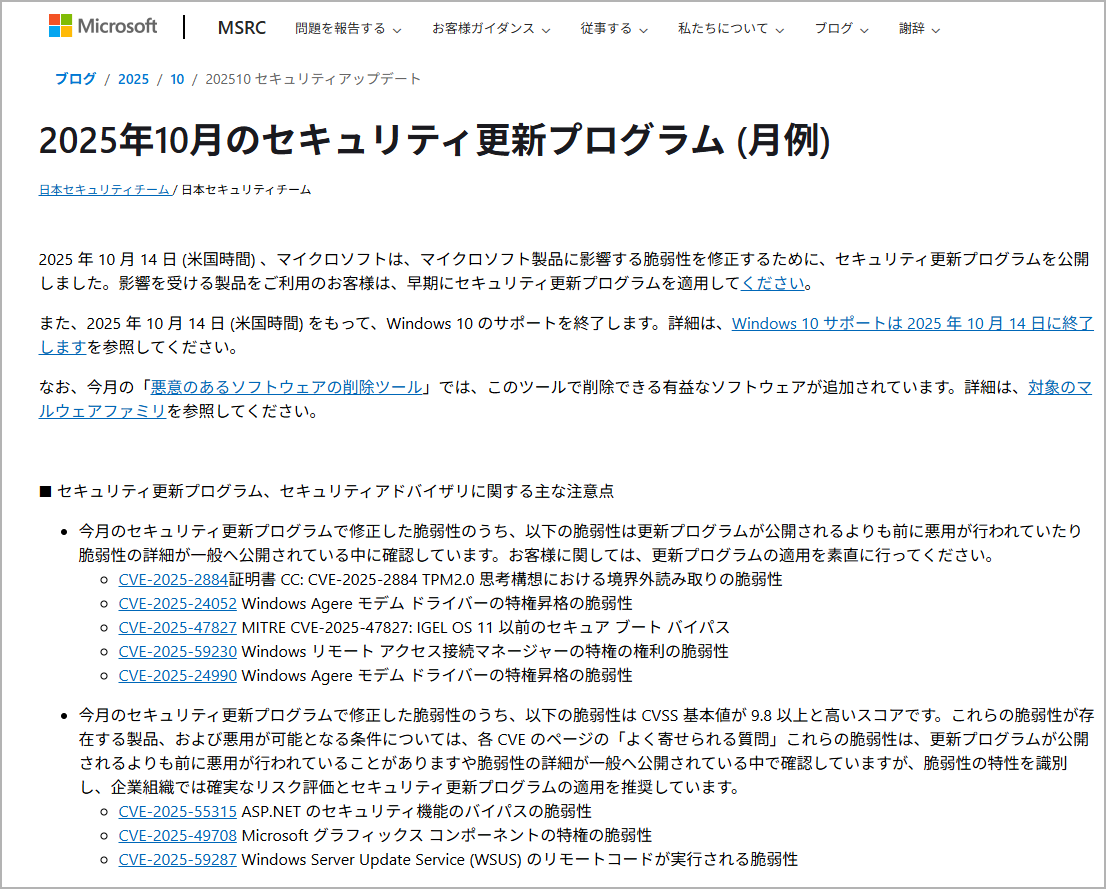1106x889 pixels.
Task: Open the 日本セキュリティチーム author link
Action: 104,190
